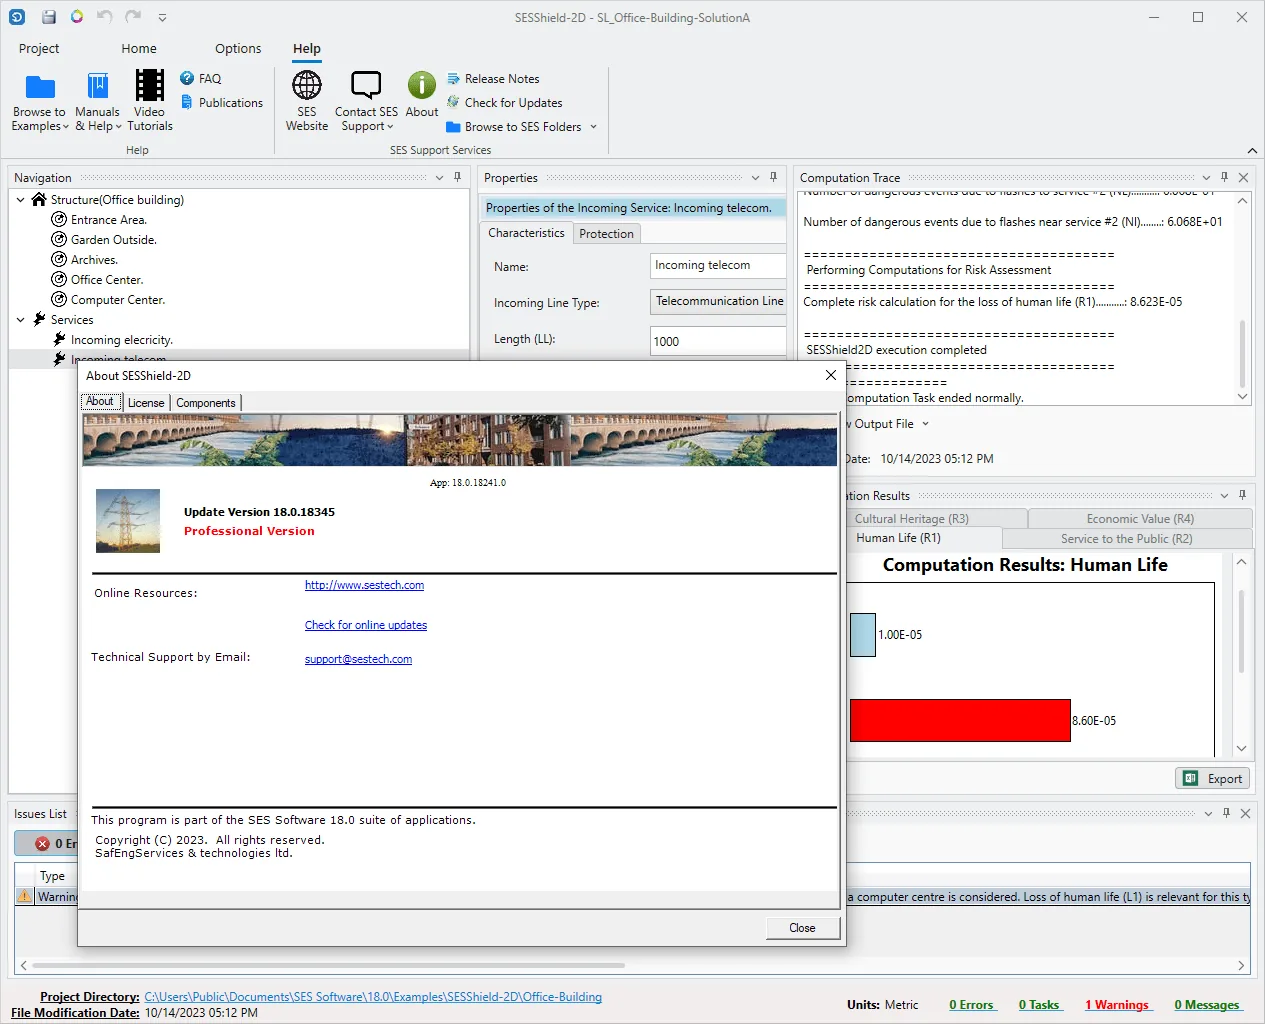Click the About info icon
Screen dimensions: 1265x1024
coord(422,85)
